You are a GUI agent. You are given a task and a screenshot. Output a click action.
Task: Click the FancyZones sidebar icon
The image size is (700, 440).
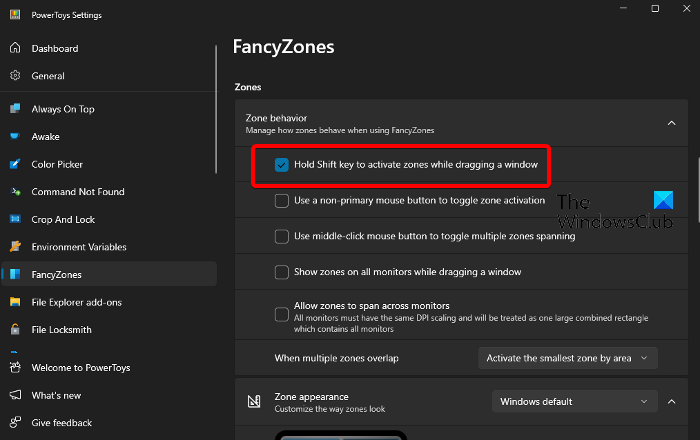15,274
